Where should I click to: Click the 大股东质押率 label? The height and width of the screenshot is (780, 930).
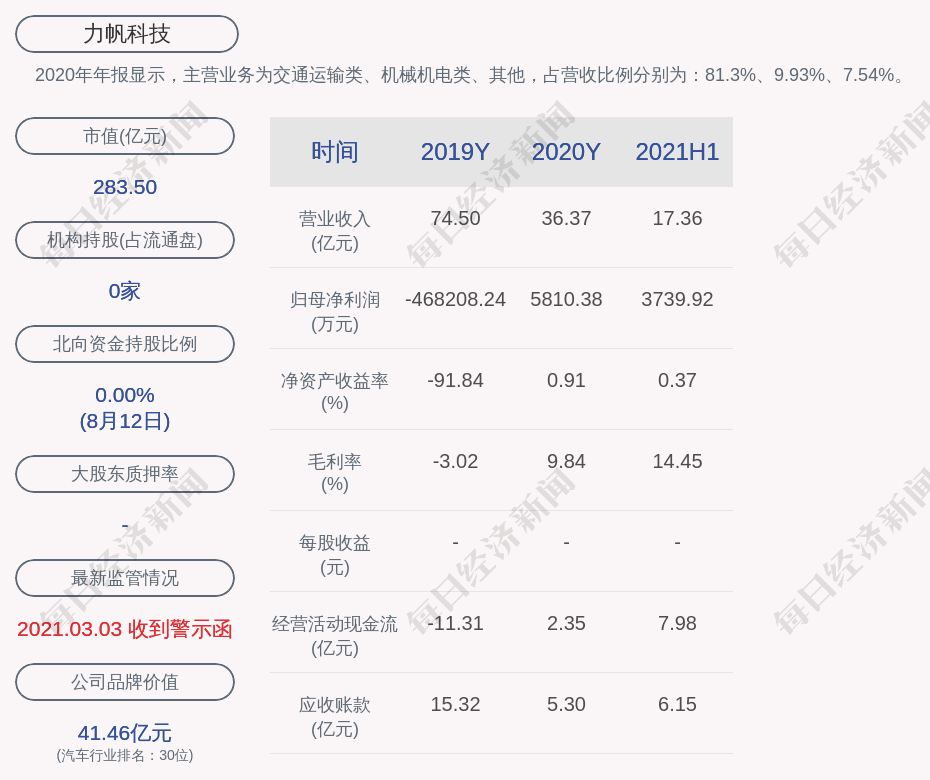point(125,473)
